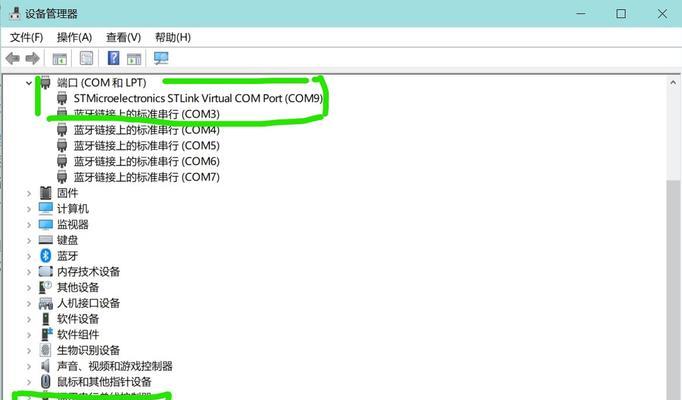The width and height of the screenshot is (682, 400).
Task: Open the 文件(F) menu
Action: click(27, 37)
